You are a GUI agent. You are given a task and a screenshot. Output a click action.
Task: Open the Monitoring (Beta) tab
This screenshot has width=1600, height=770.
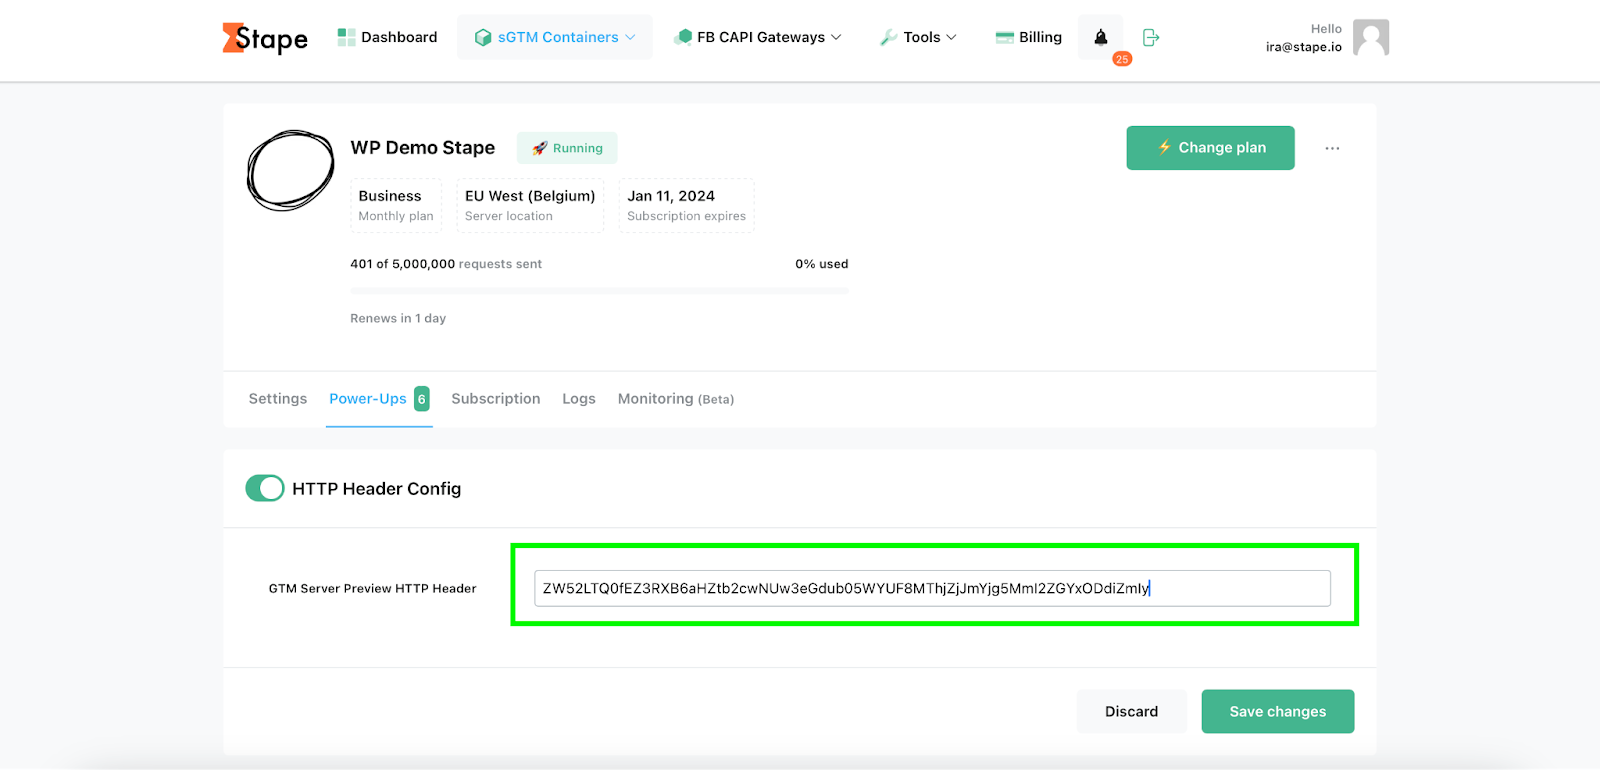tap(676, 399)
